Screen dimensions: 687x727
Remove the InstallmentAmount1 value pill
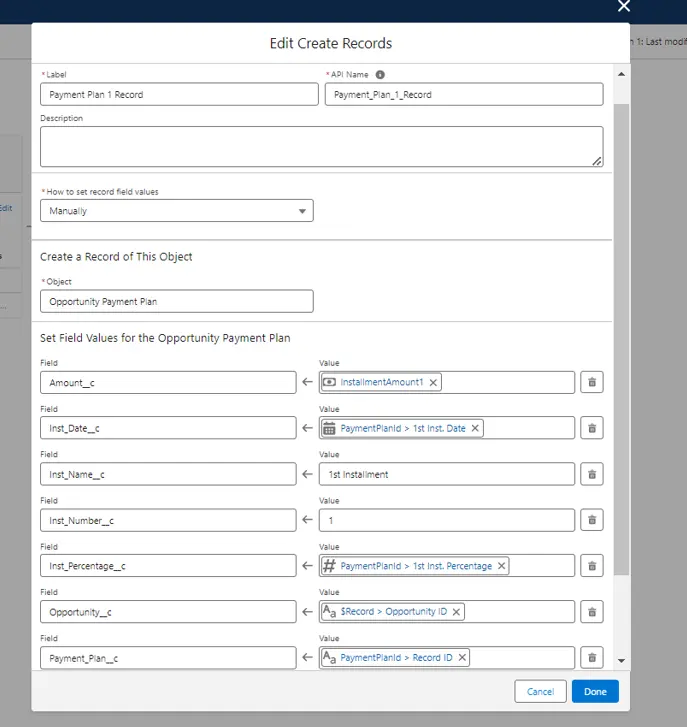433,382
